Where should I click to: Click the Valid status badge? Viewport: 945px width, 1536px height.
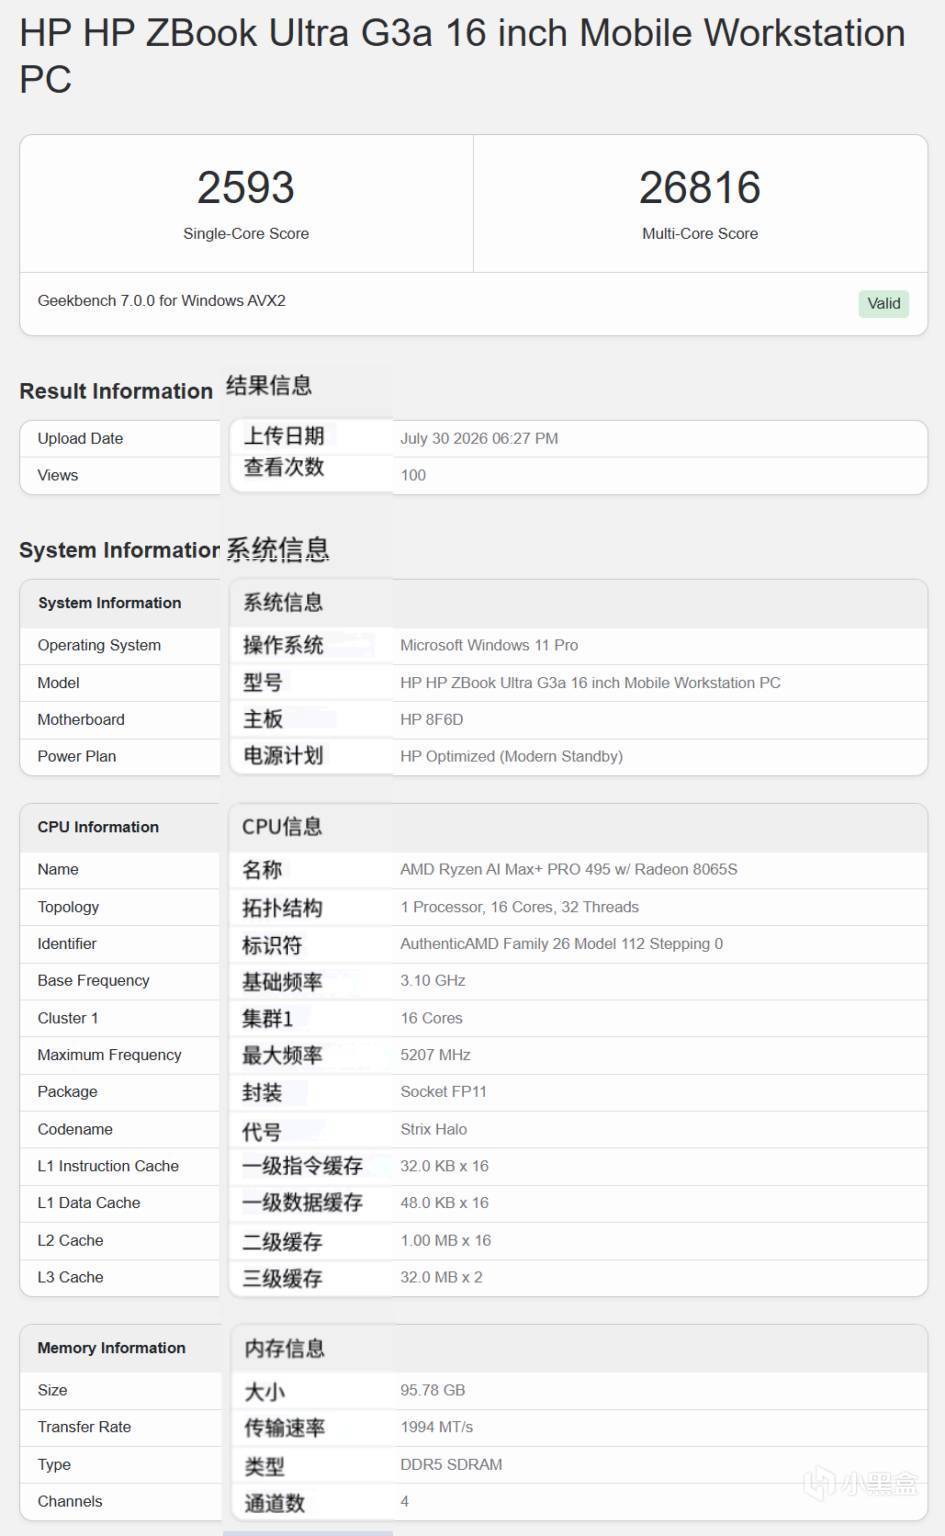click(x=883, y=303)
